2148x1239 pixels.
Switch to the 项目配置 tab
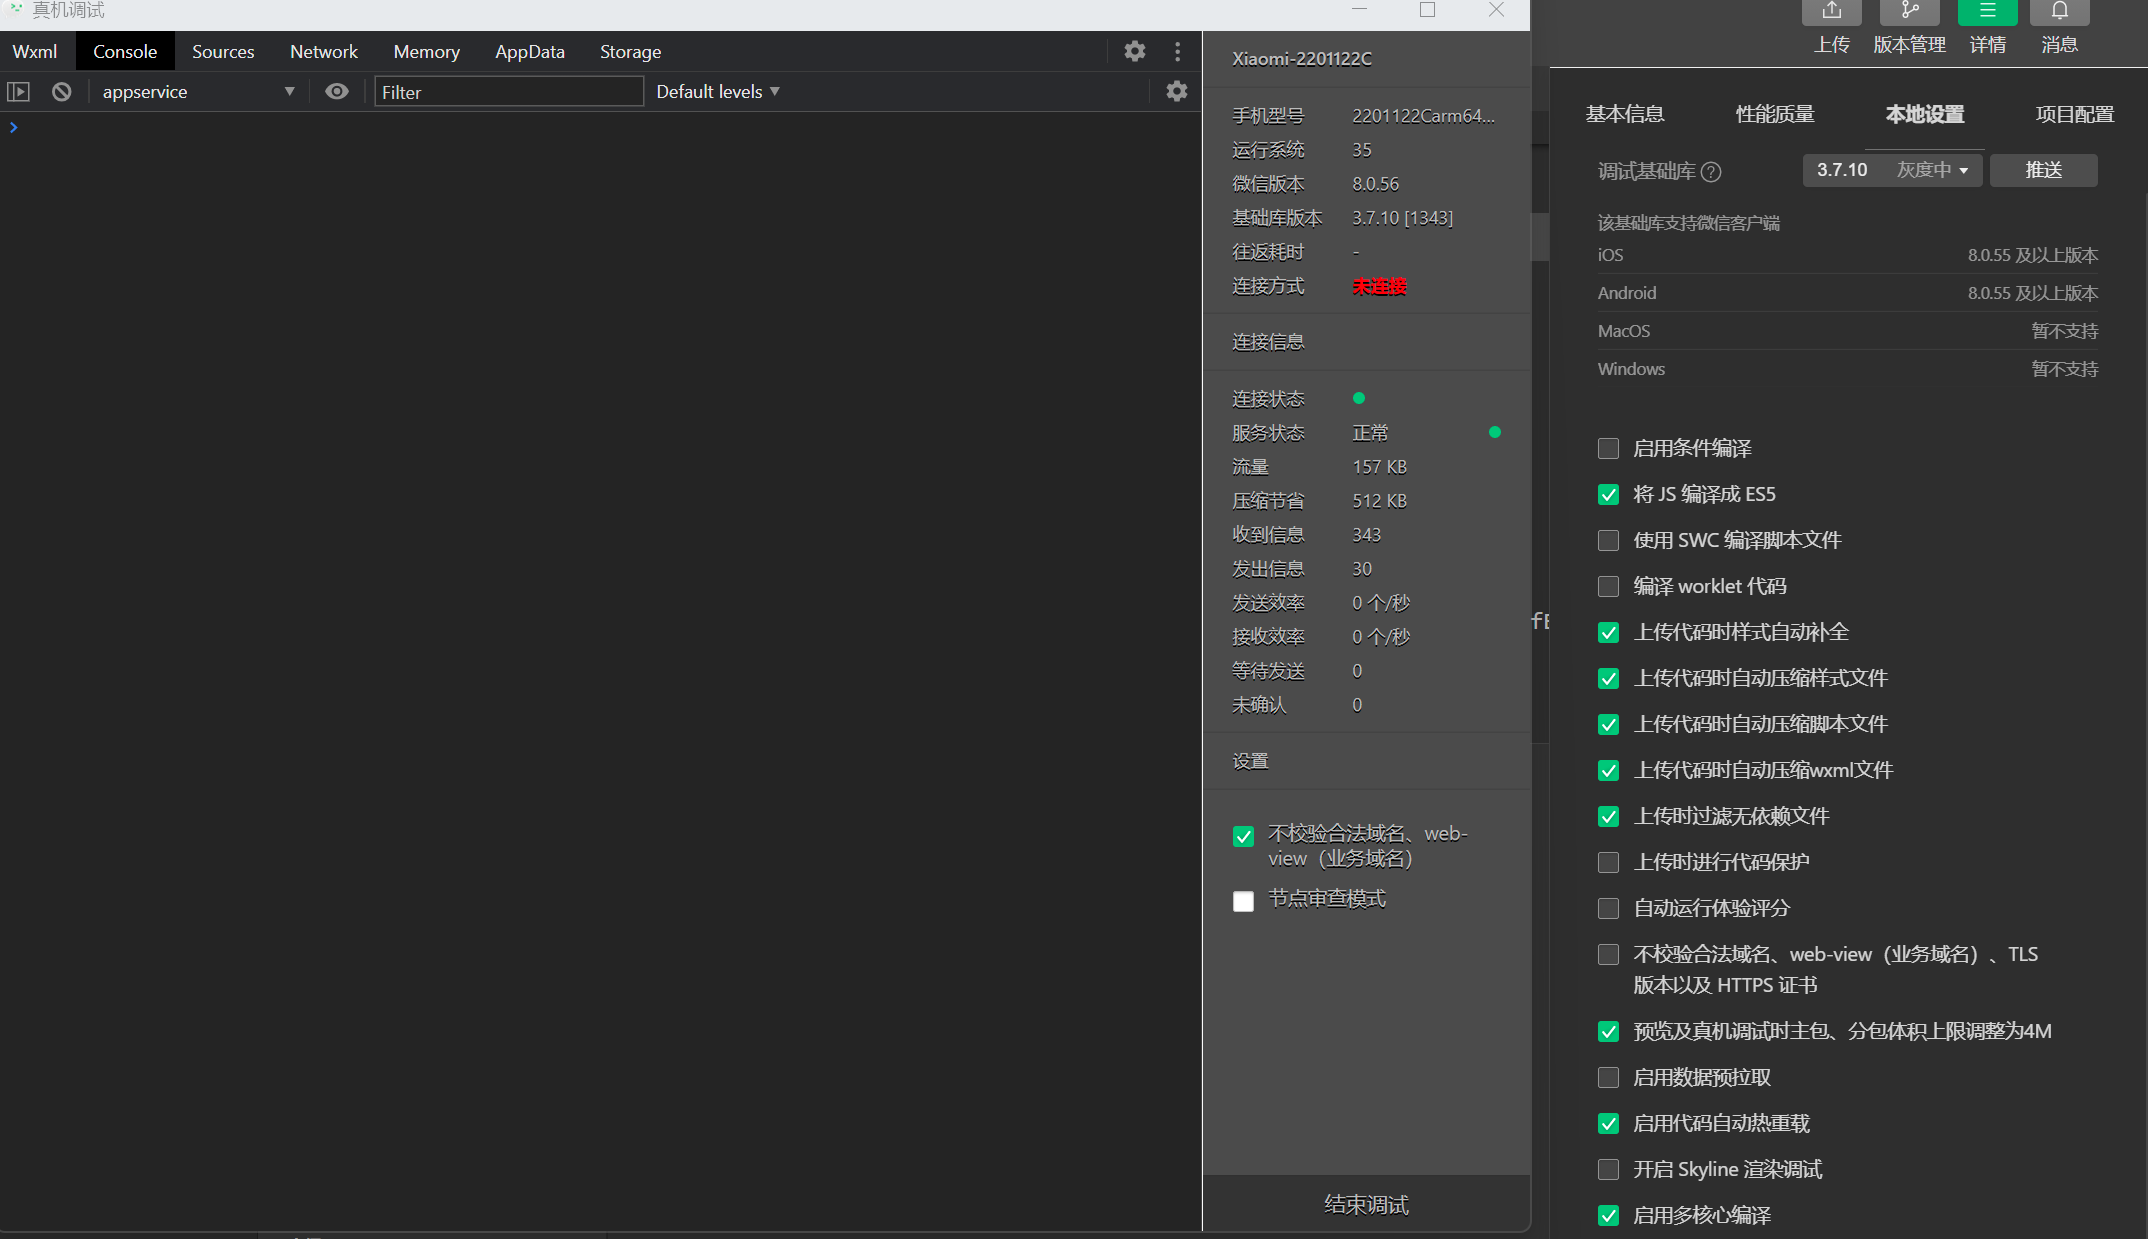click(x=2074, y=114)
